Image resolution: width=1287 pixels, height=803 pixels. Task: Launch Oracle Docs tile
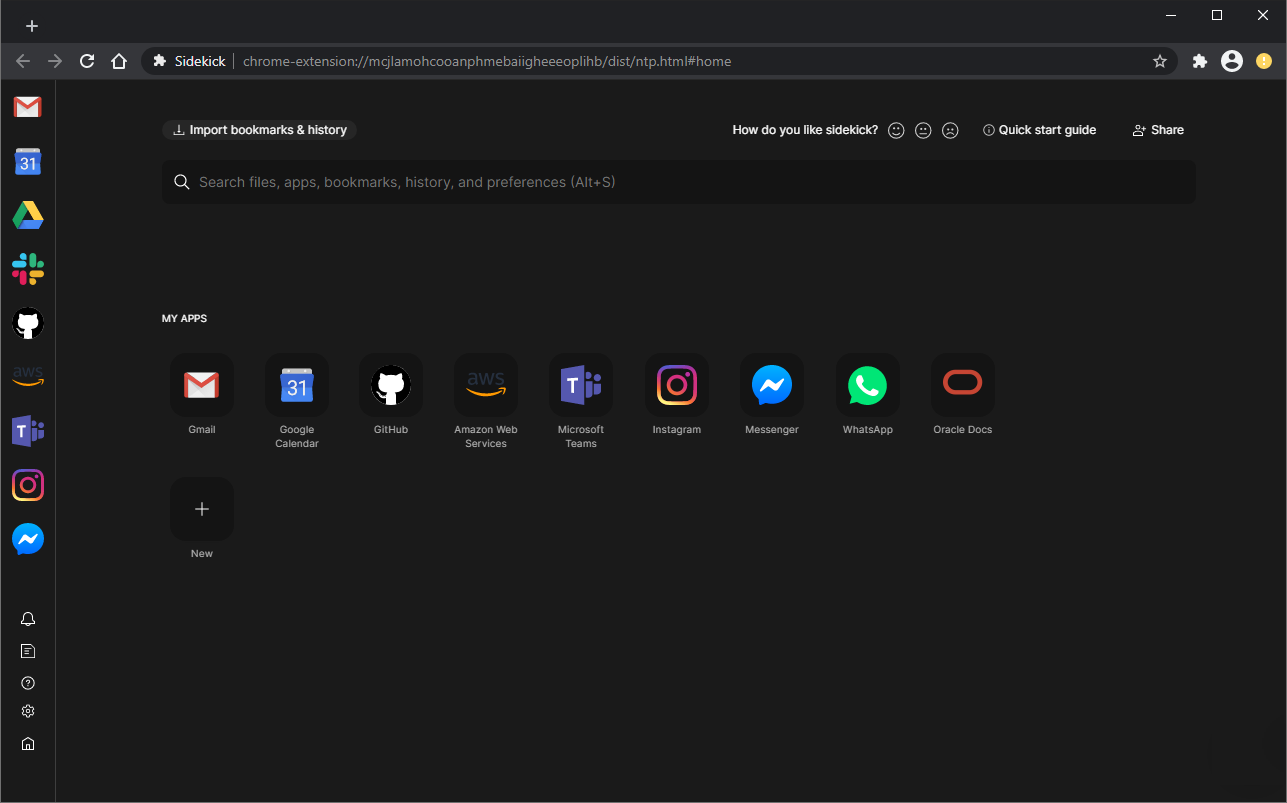963,385
